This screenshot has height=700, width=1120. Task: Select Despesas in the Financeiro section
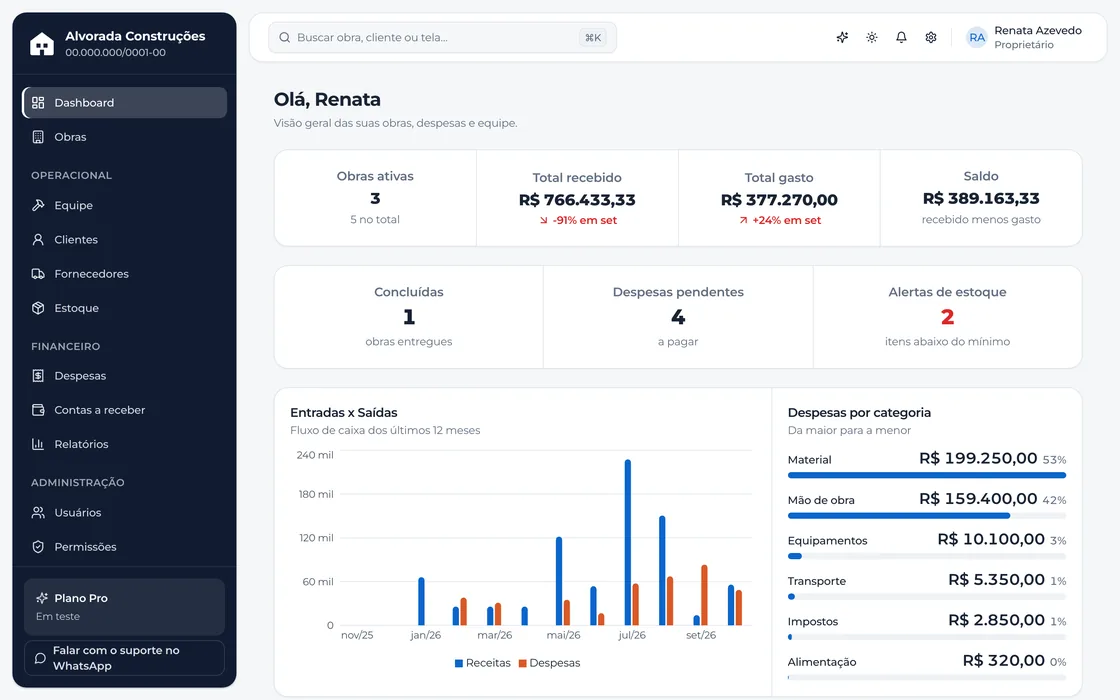pyautogui.click(x=124, y=376)
